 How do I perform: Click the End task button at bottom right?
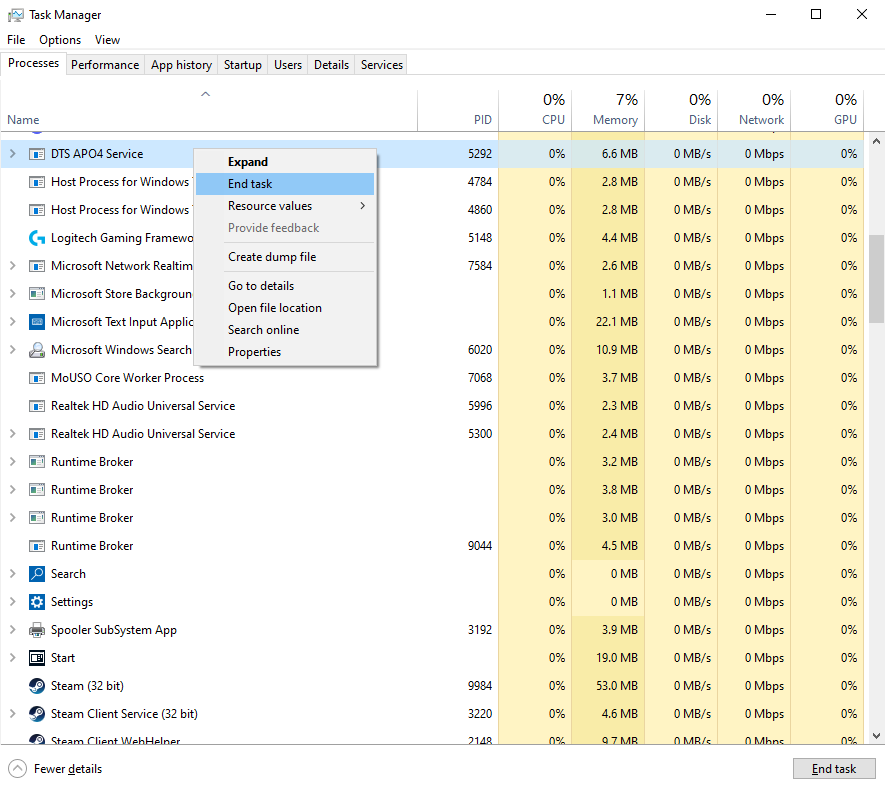(x=834, y=769)
